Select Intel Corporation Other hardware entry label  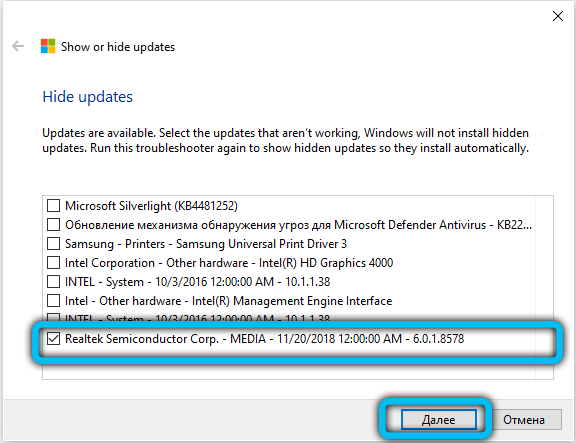[x=229, y=263]
